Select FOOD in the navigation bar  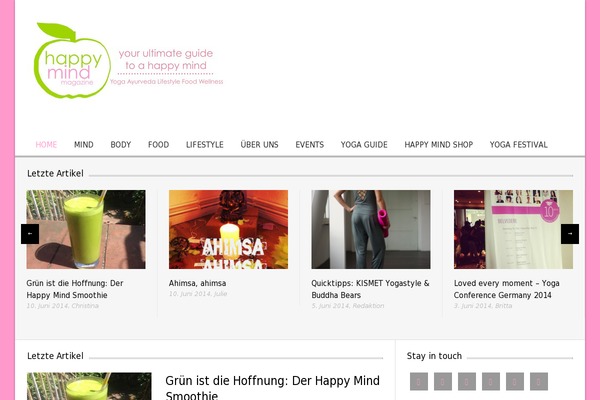coord(158,145)
